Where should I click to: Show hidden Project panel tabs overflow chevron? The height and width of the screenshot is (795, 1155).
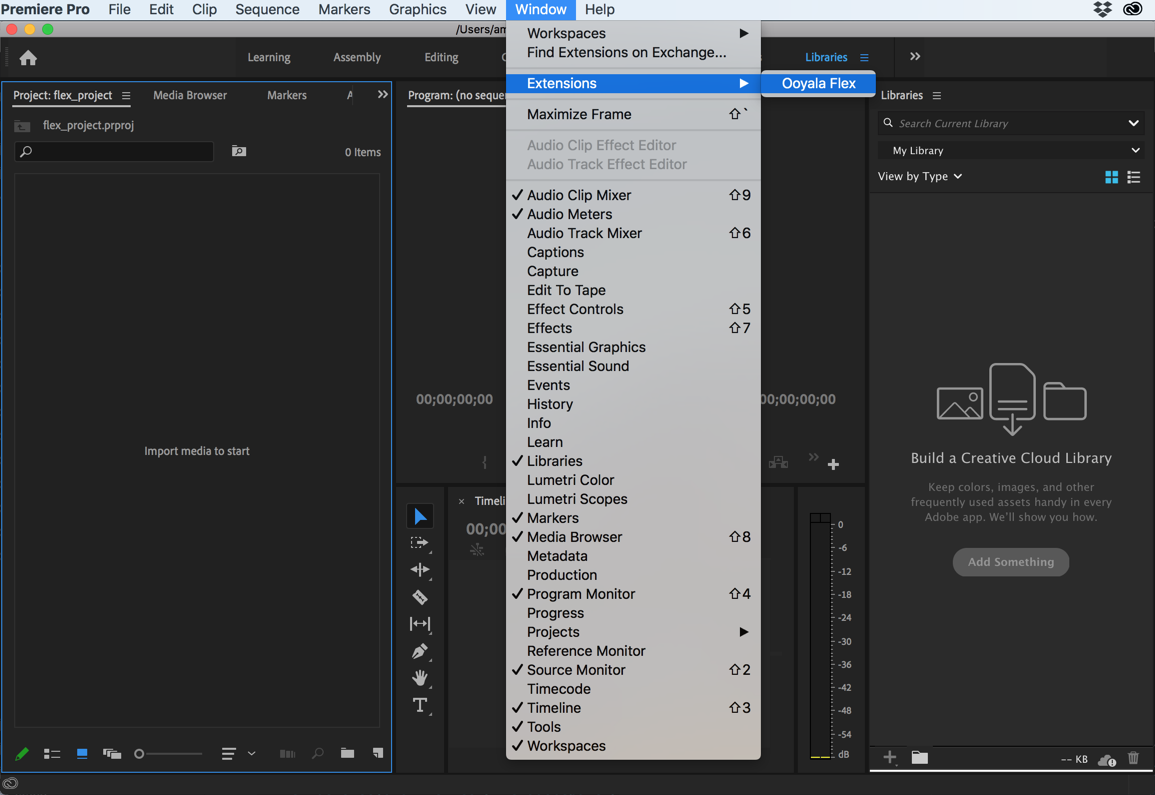tap(382, 94)
